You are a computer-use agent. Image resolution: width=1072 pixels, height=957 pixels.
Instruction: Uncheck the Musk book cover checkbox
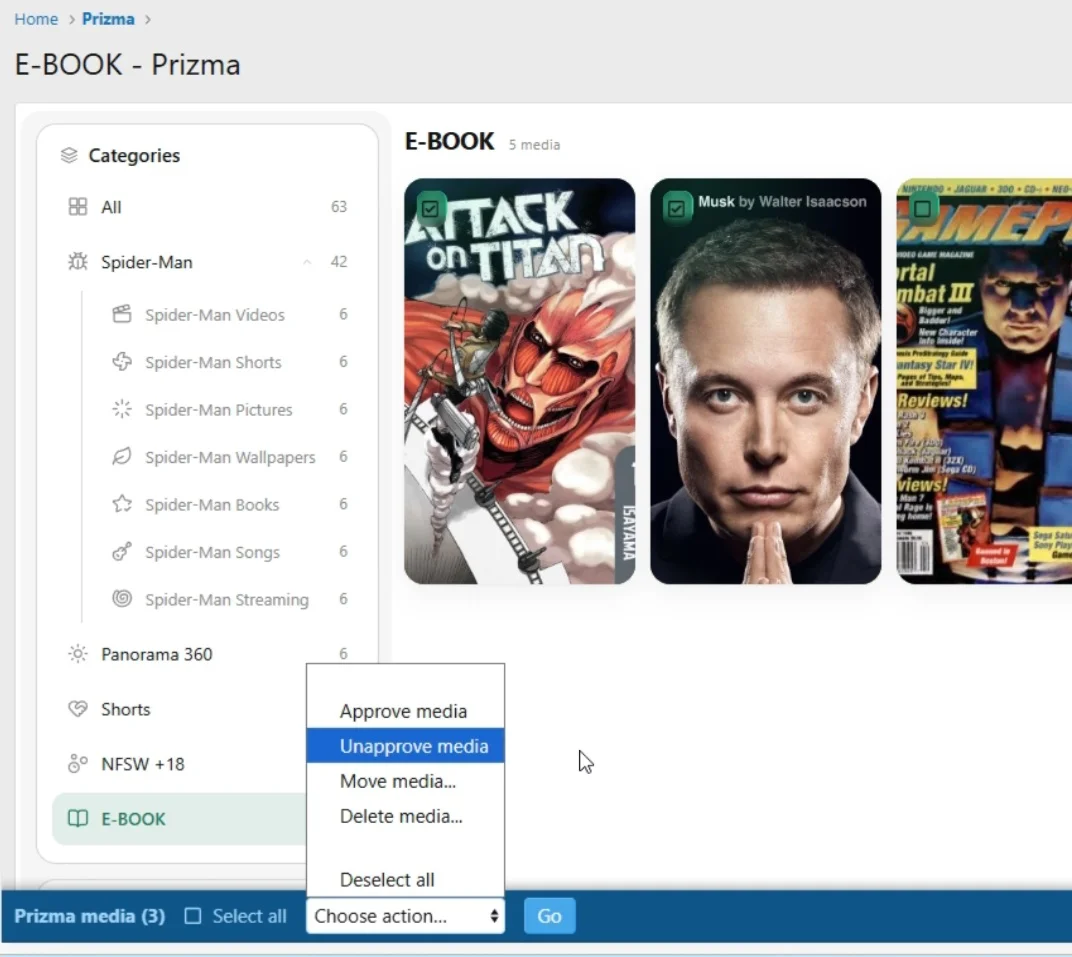click(676, 208)
